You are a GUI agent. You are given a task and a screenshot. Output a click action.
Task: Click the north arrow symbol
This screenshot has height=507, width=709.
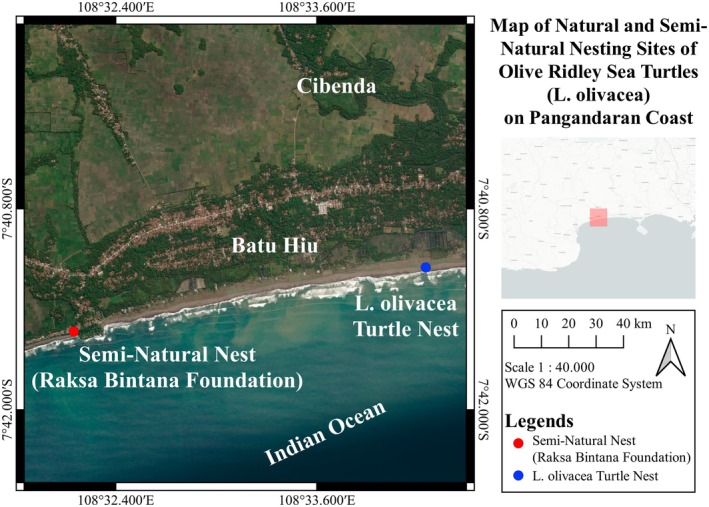671,357
